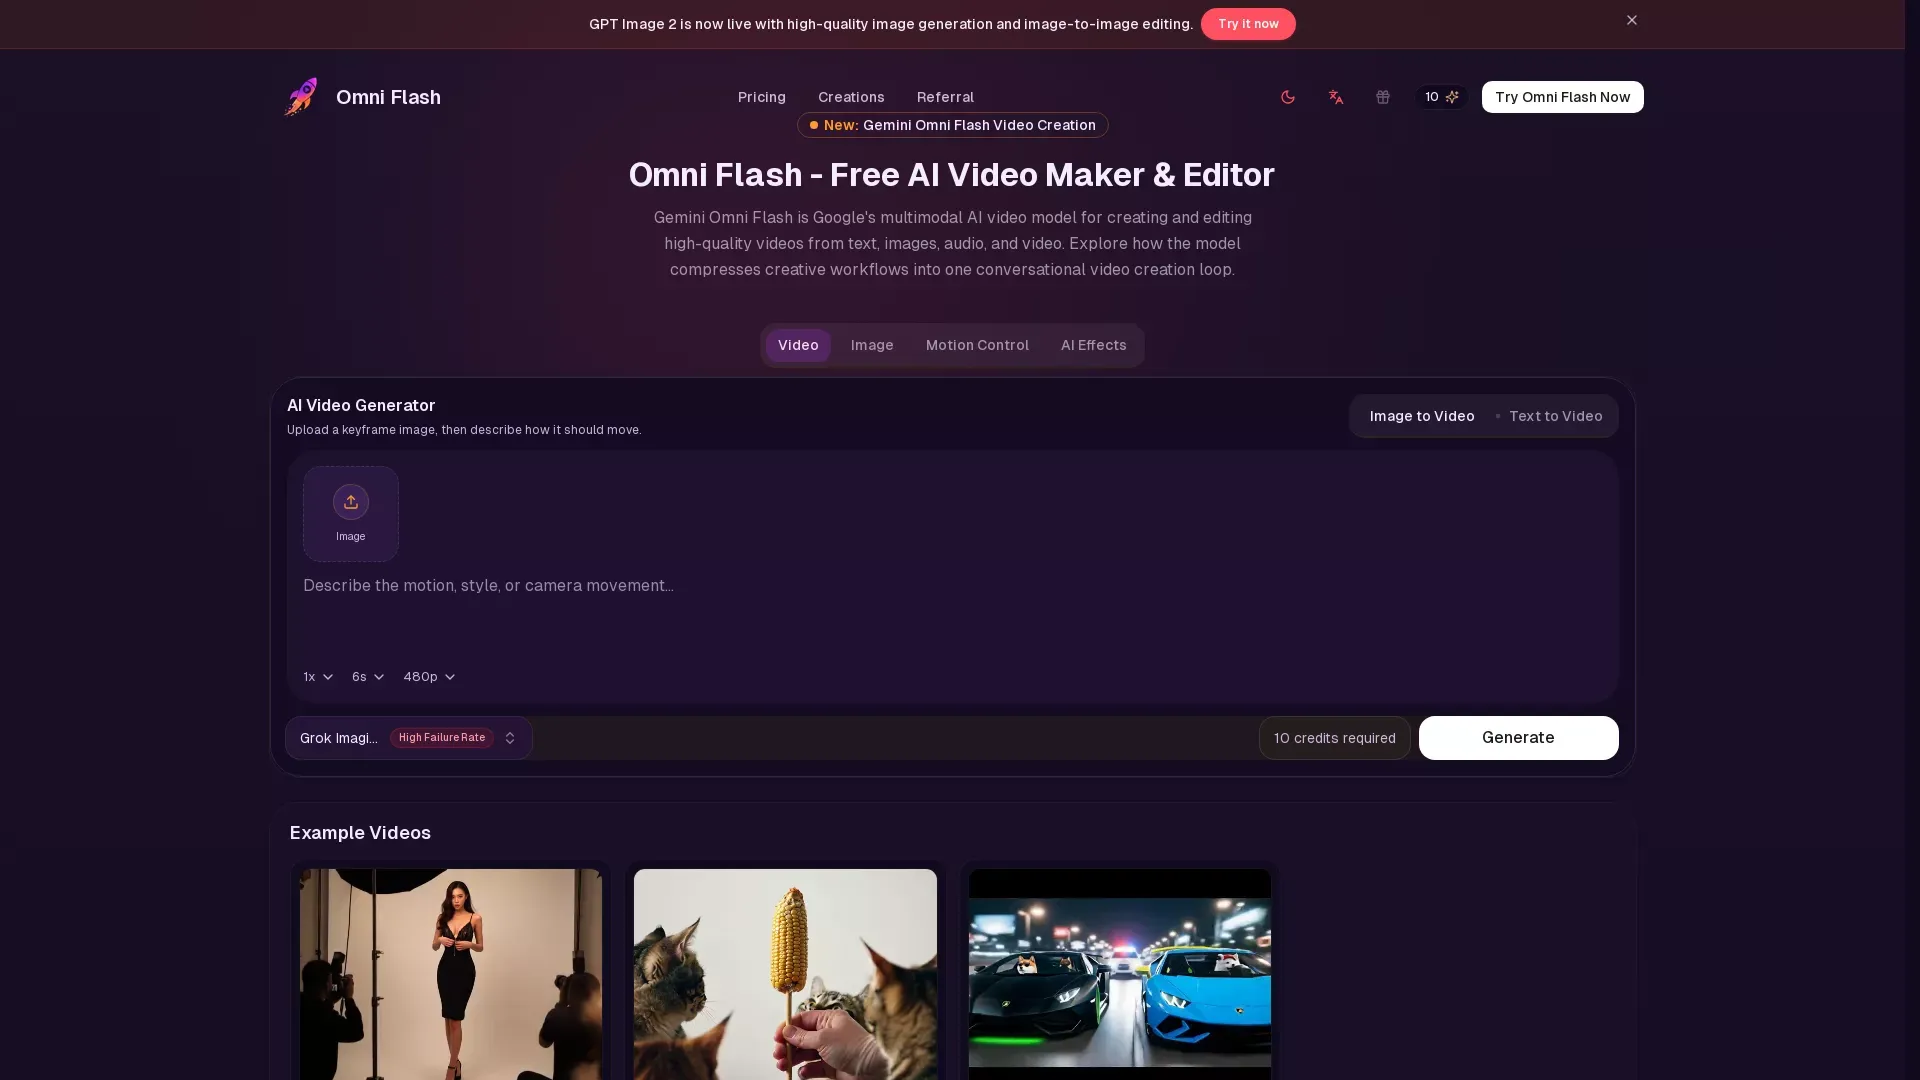Click the High Failure Rate badge
This screenshot has width=1920, height=1080.
point(442,738)
